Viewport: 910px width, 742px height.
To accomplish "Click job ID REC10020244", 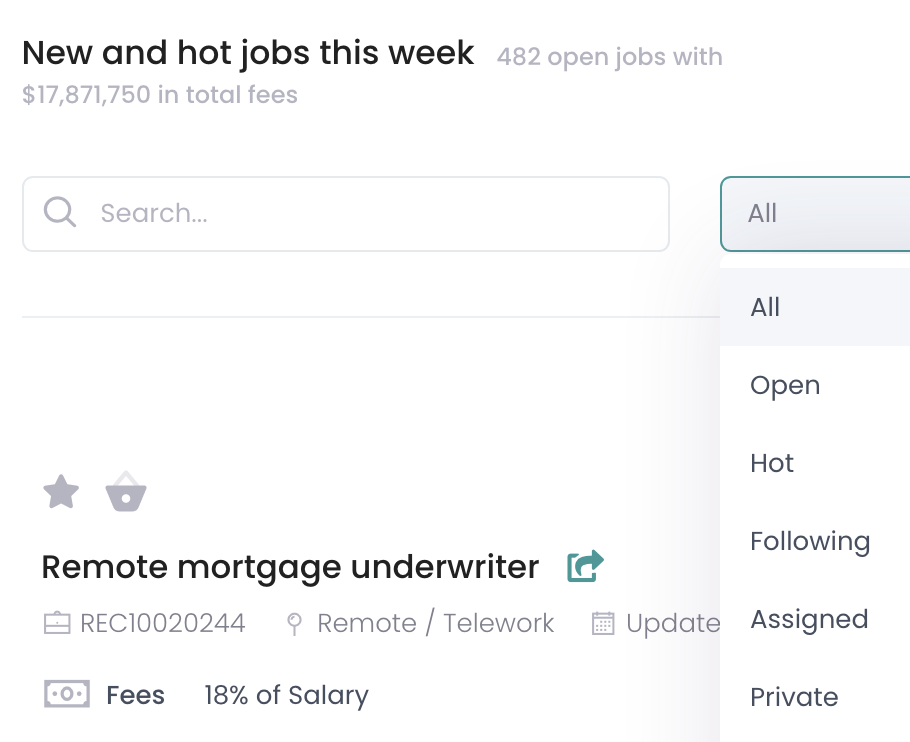I will tap(162, 624).
